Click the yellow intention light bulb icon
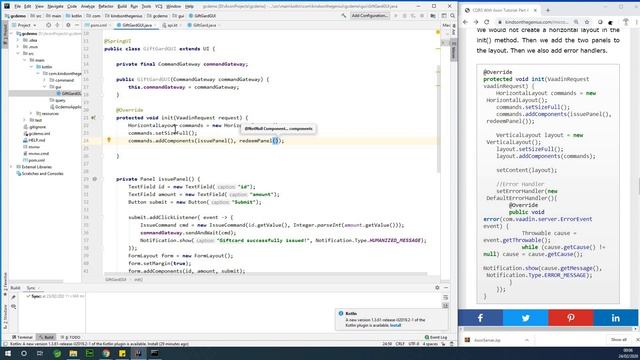The height and width of the screenshot is (360, 640). (x=109, y=140)
